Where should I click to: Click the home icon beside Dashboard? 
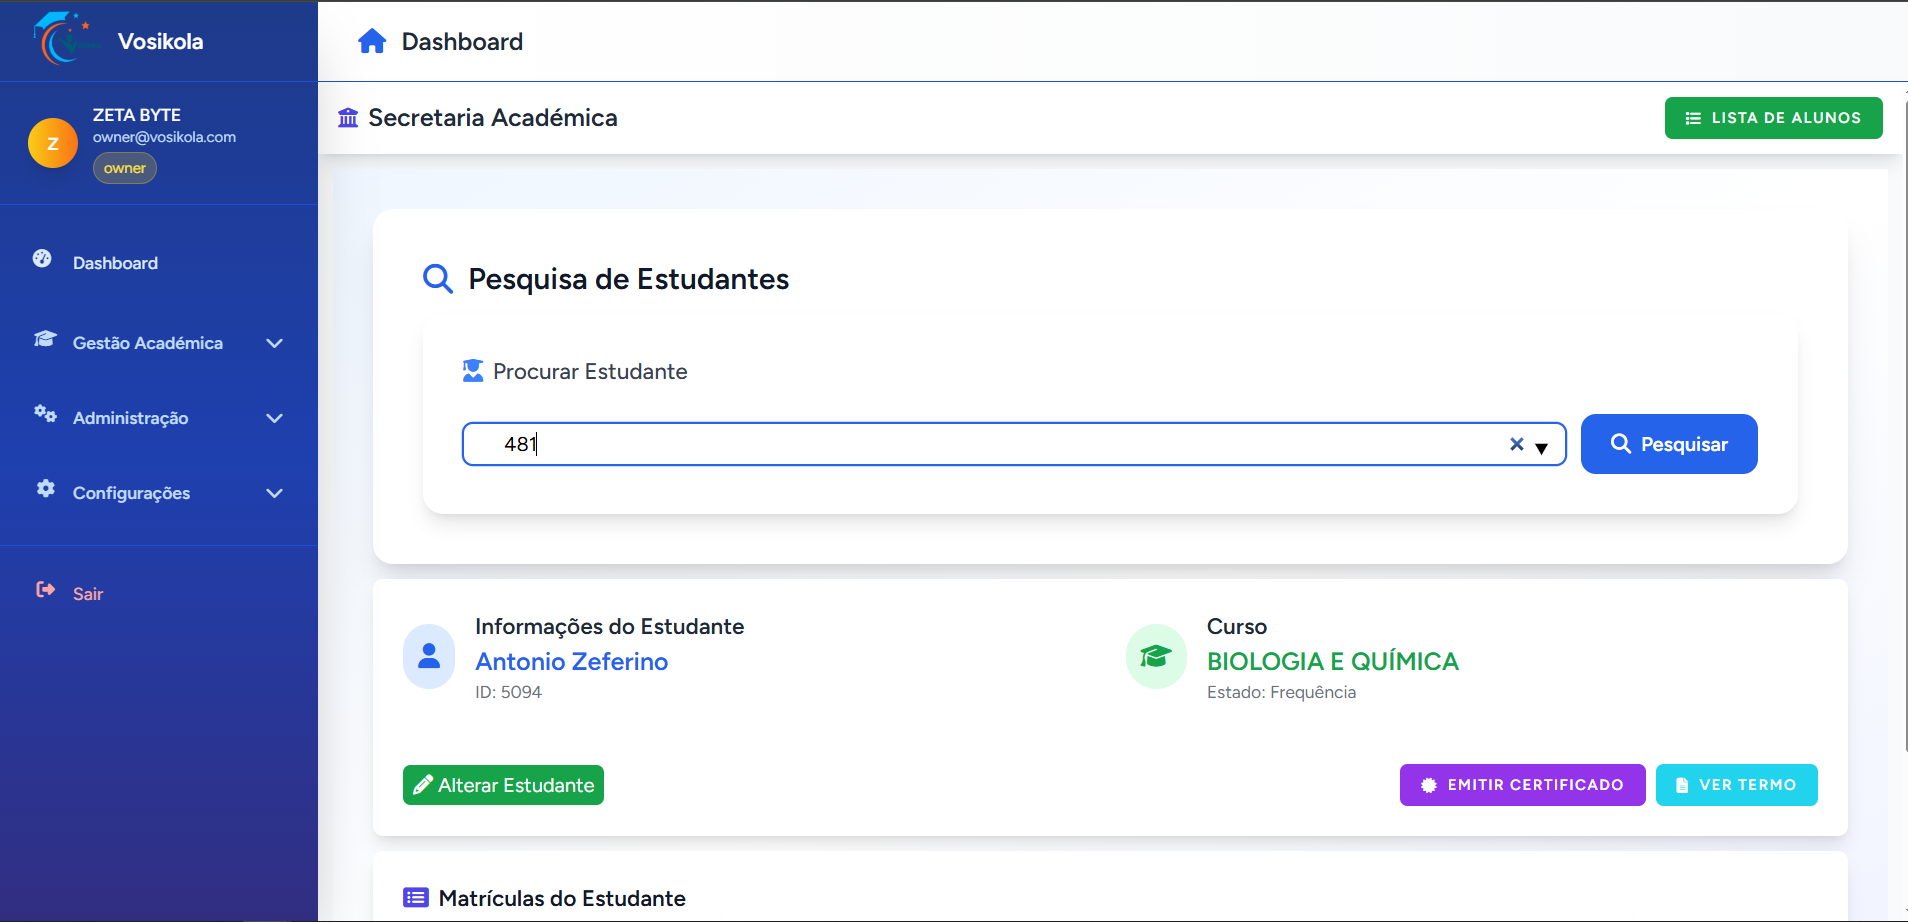click(x=372, y=41)
